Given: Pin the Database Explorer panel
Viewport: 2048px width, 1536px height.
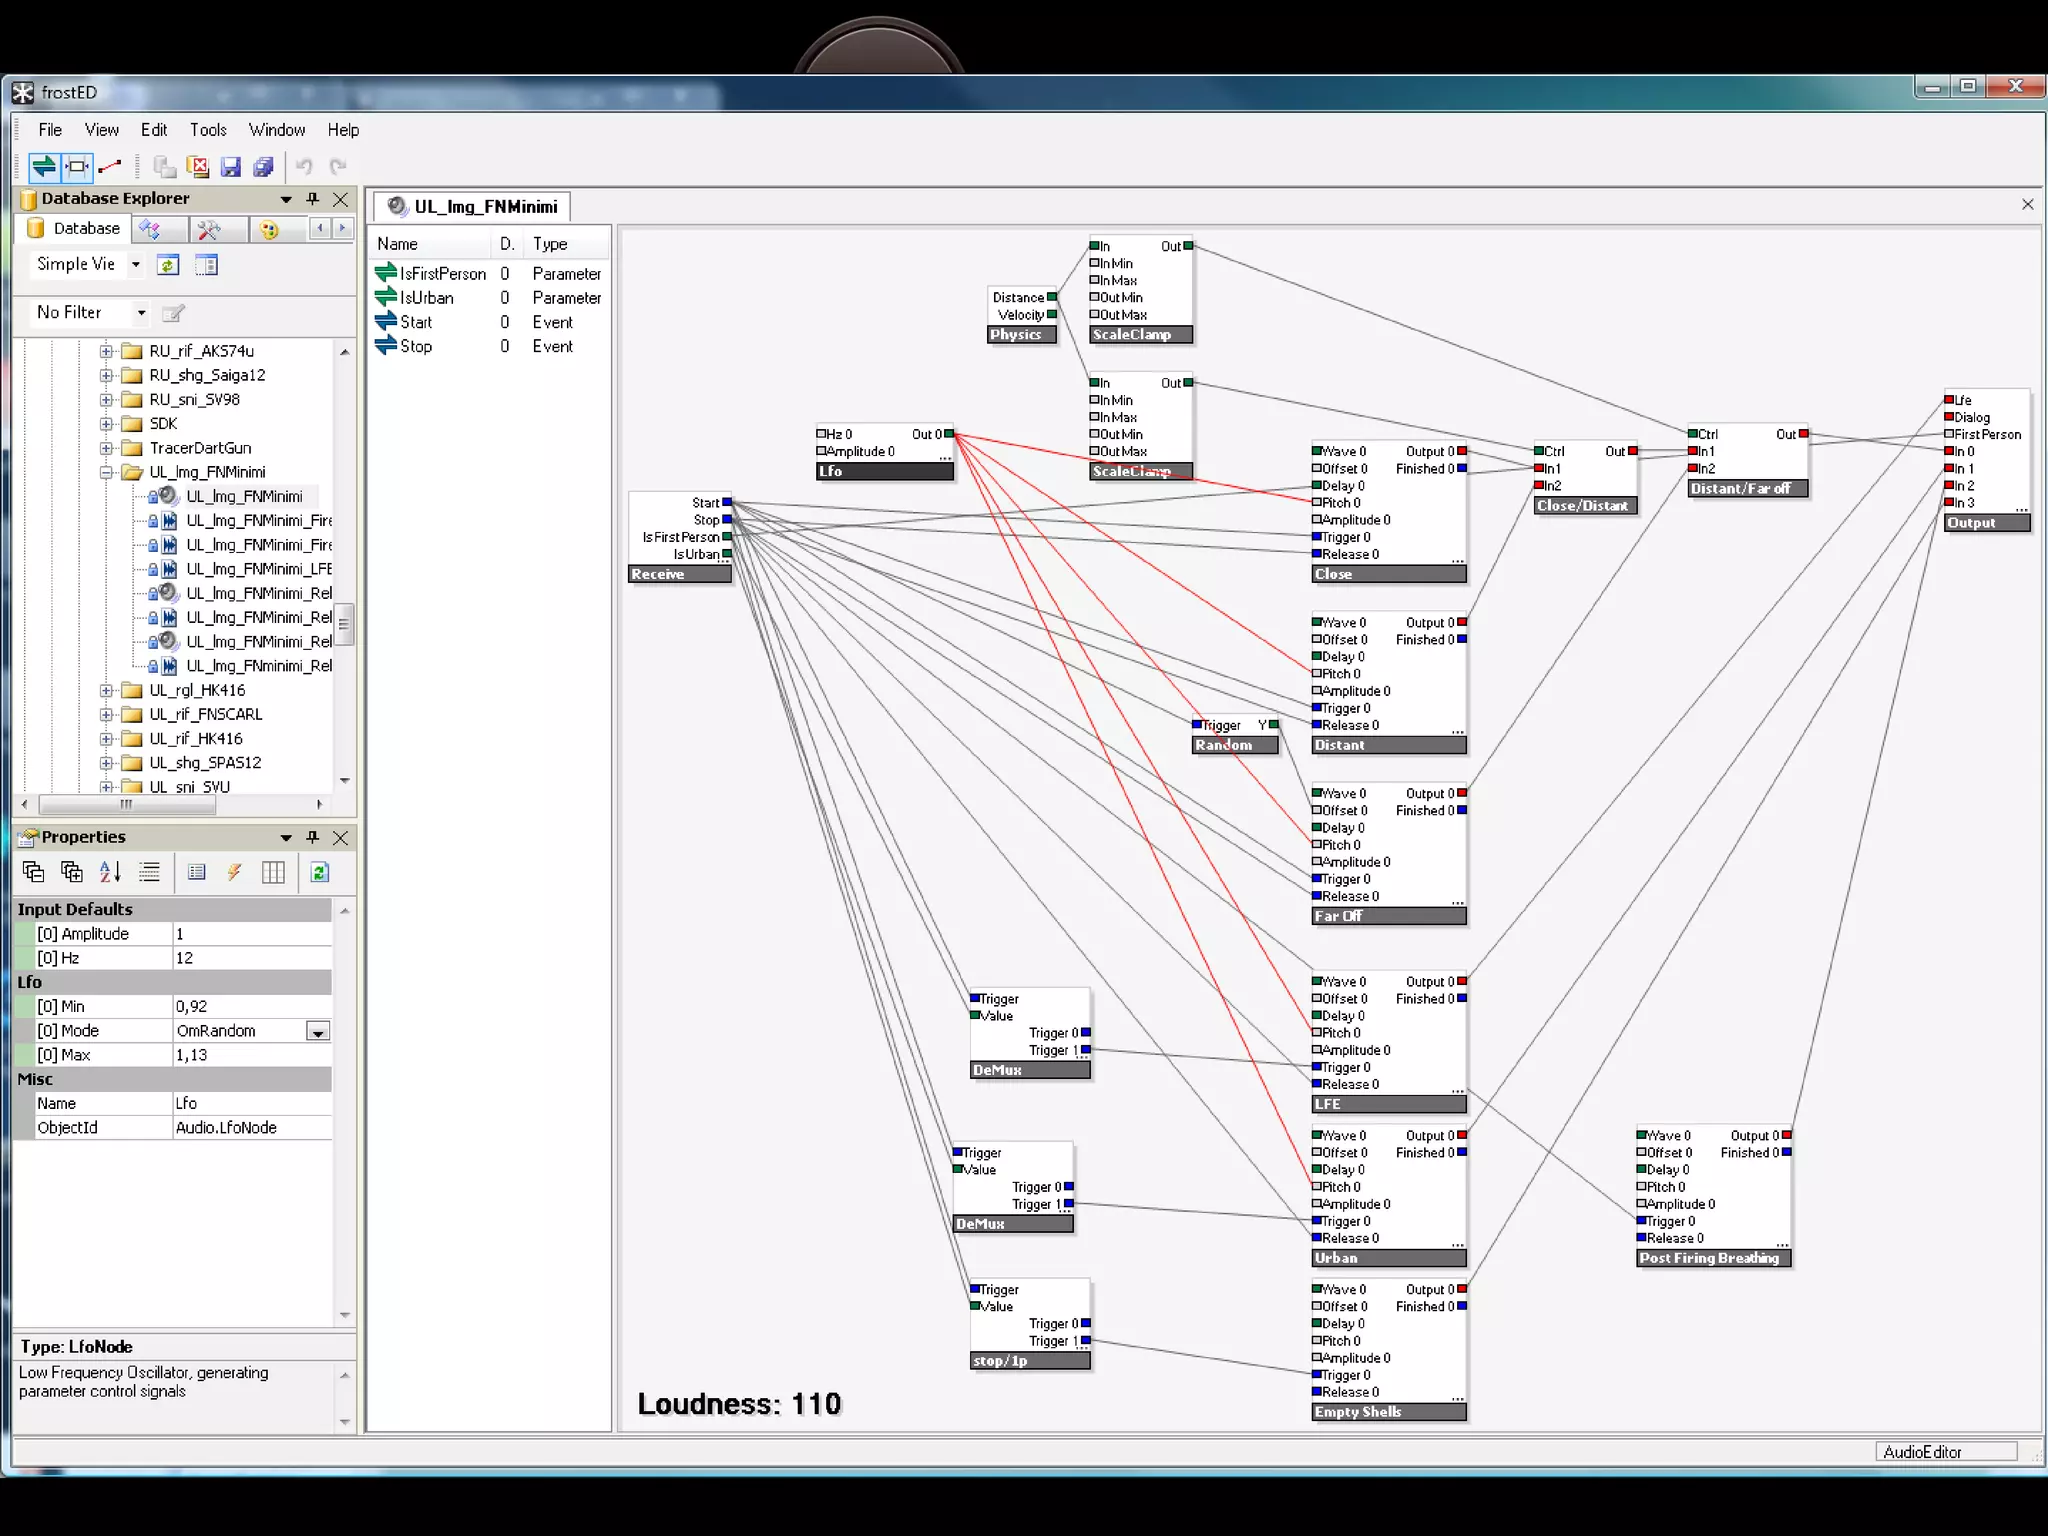Looking at the screenshot, I should tap(313, 198).
